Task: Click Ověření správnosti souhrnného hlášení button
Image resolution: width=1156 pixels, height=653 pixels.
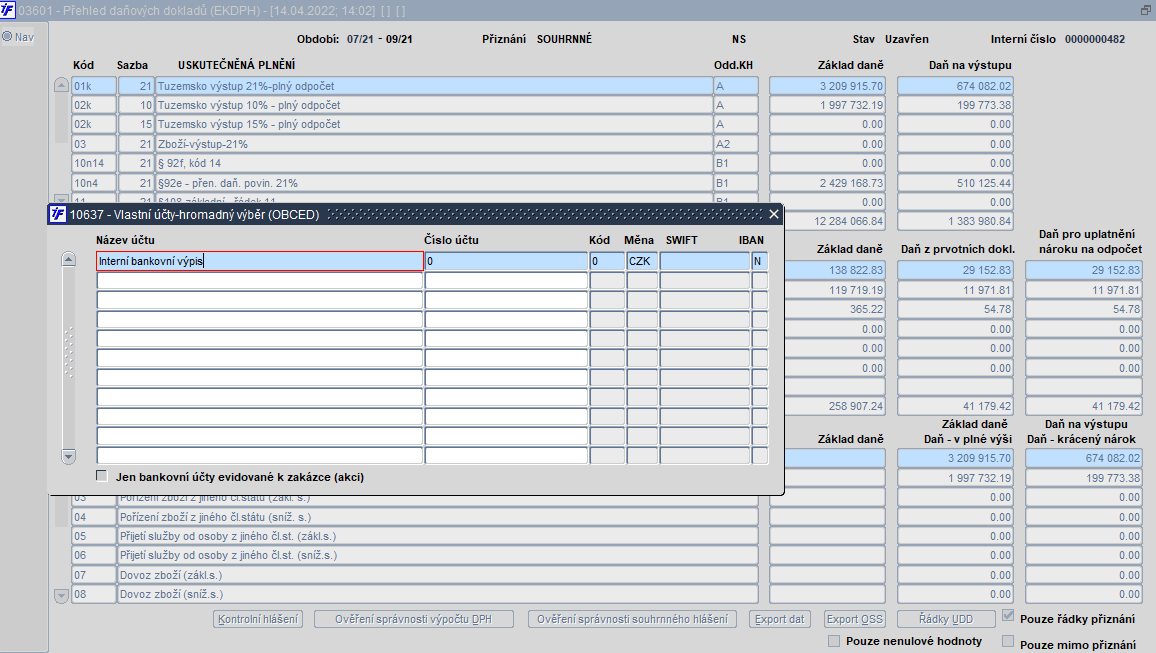Action: coord(633,619)
